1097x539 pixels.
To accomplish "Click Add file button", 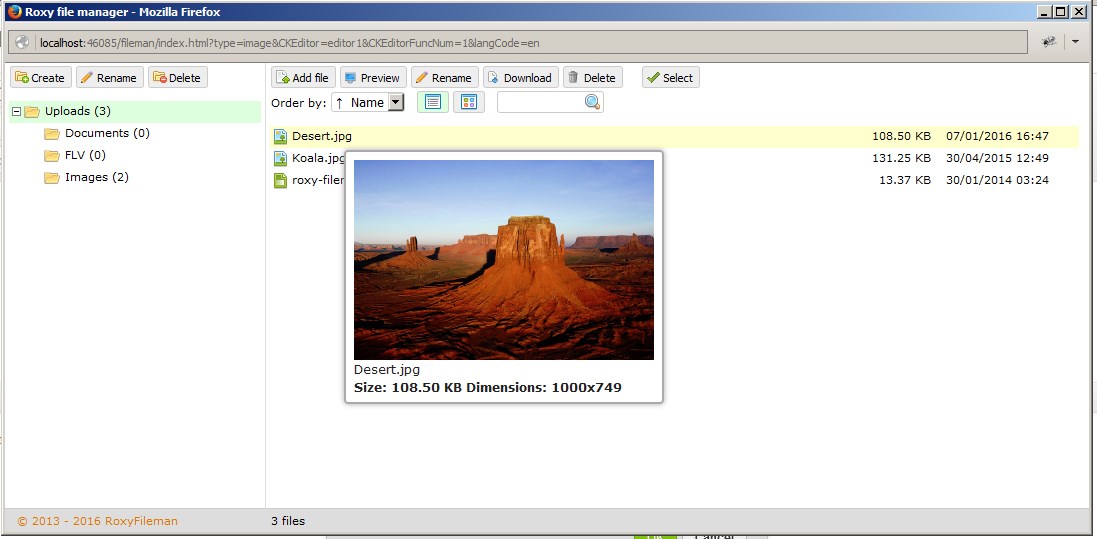I will tap(304, 78).
